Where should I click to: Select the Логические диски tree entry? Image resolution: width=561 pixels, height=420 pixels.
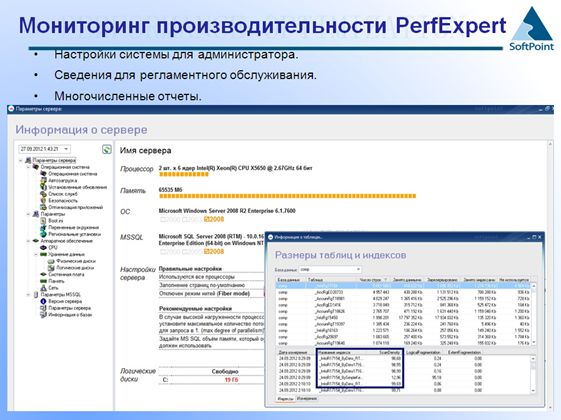[x=75, y=268]
